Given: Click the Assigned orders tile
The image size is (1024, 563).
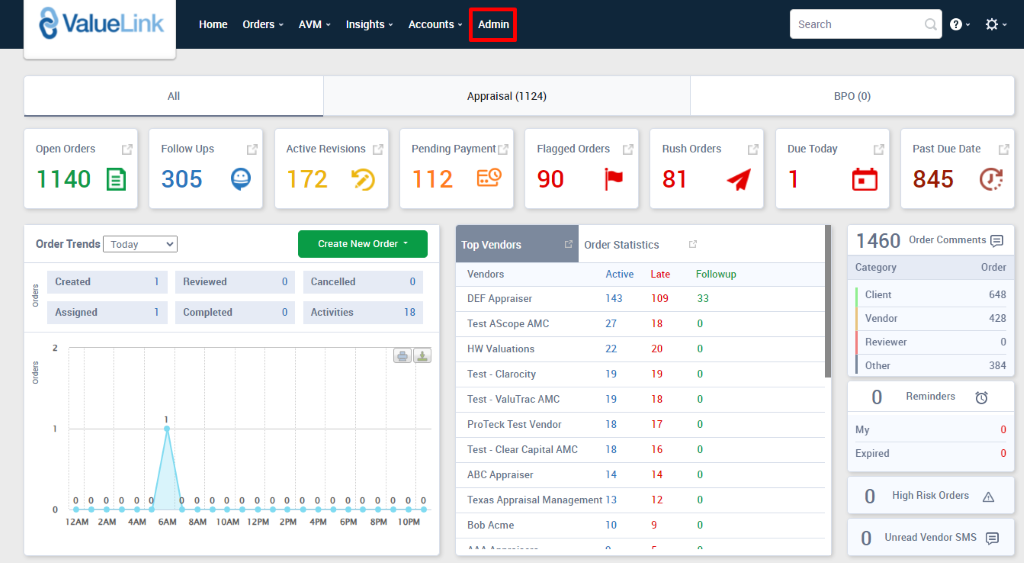Looking at the screenshot, I should click(x=107, y=312).
